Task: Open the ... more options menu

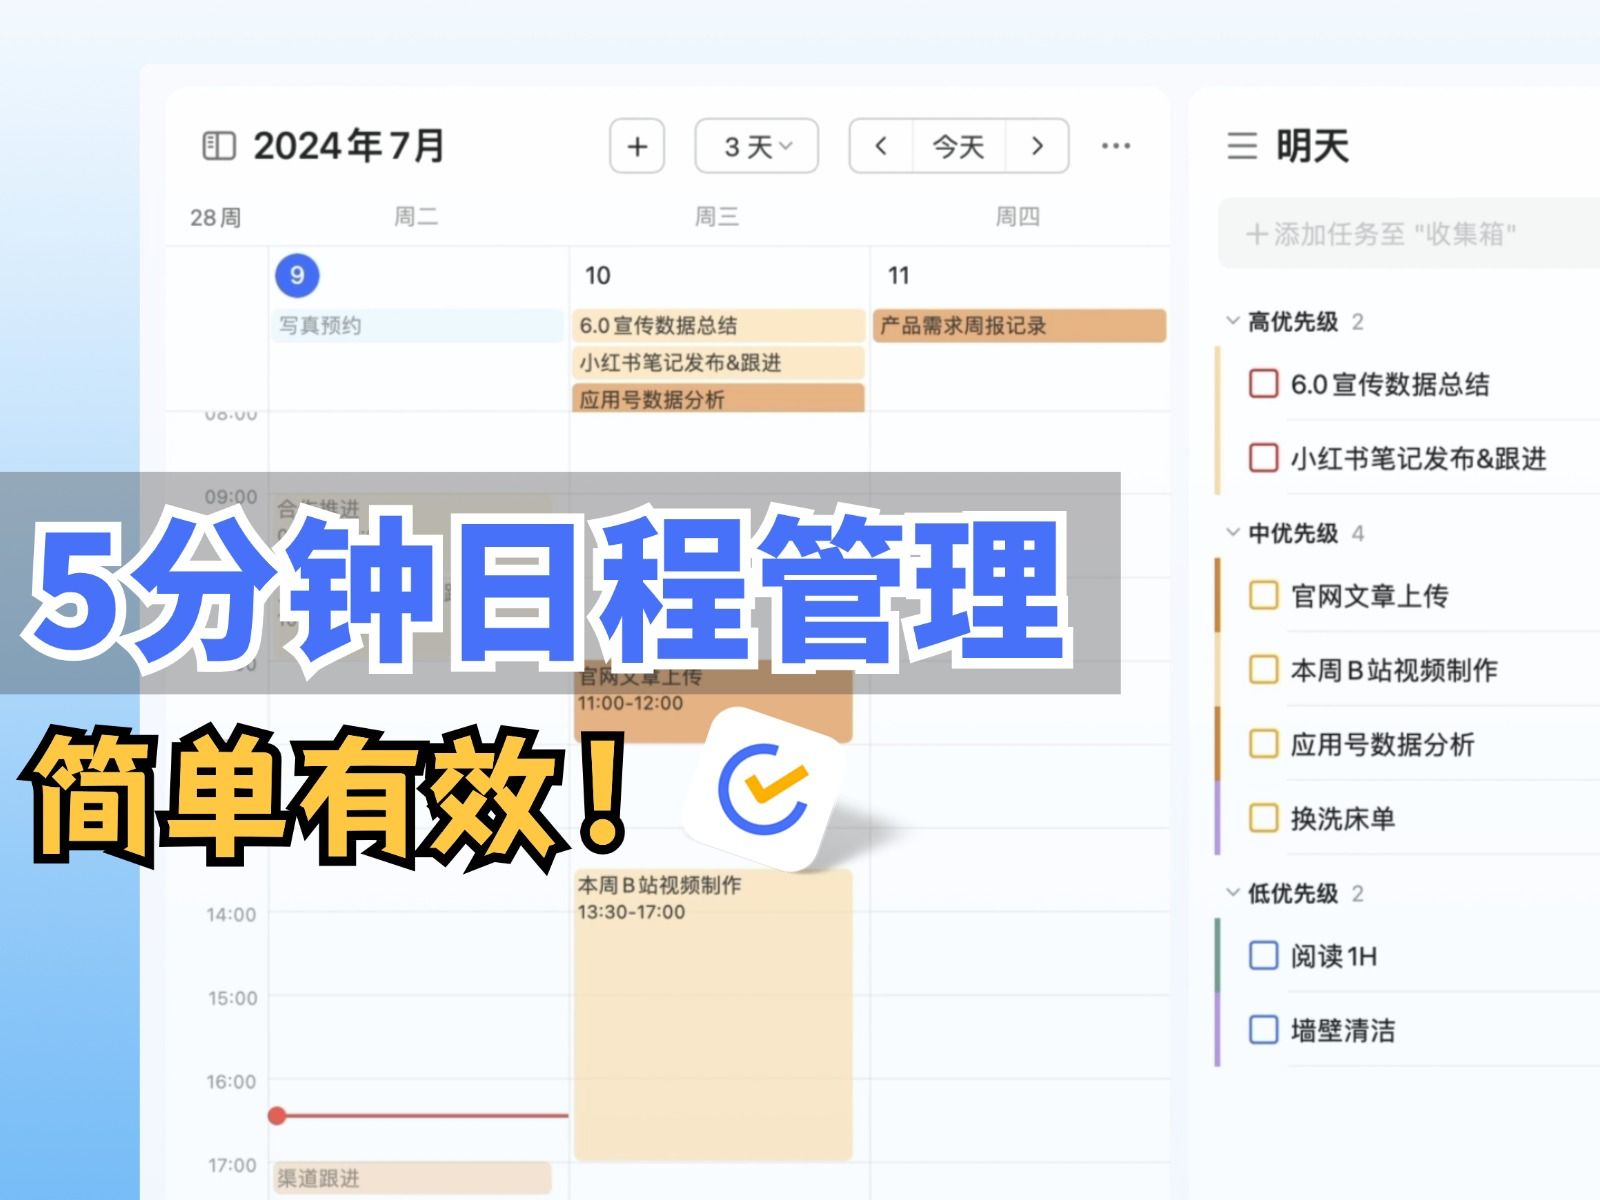Action: [x=1113, y=146]
